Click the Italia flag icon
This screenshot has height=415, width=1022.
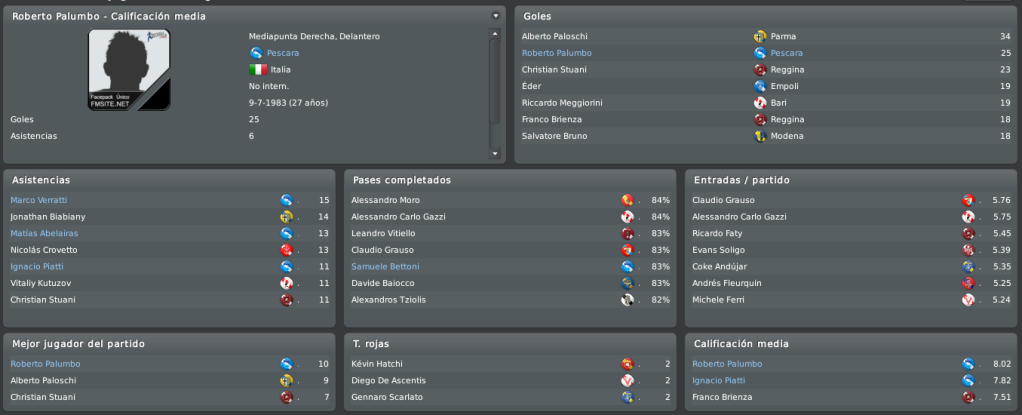tap(258, 69)
